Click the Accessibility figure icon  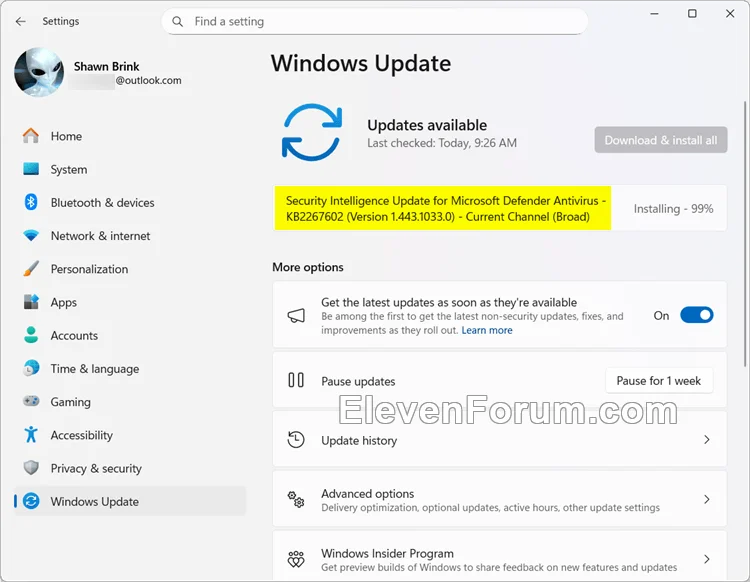click(x=31, y=434)
